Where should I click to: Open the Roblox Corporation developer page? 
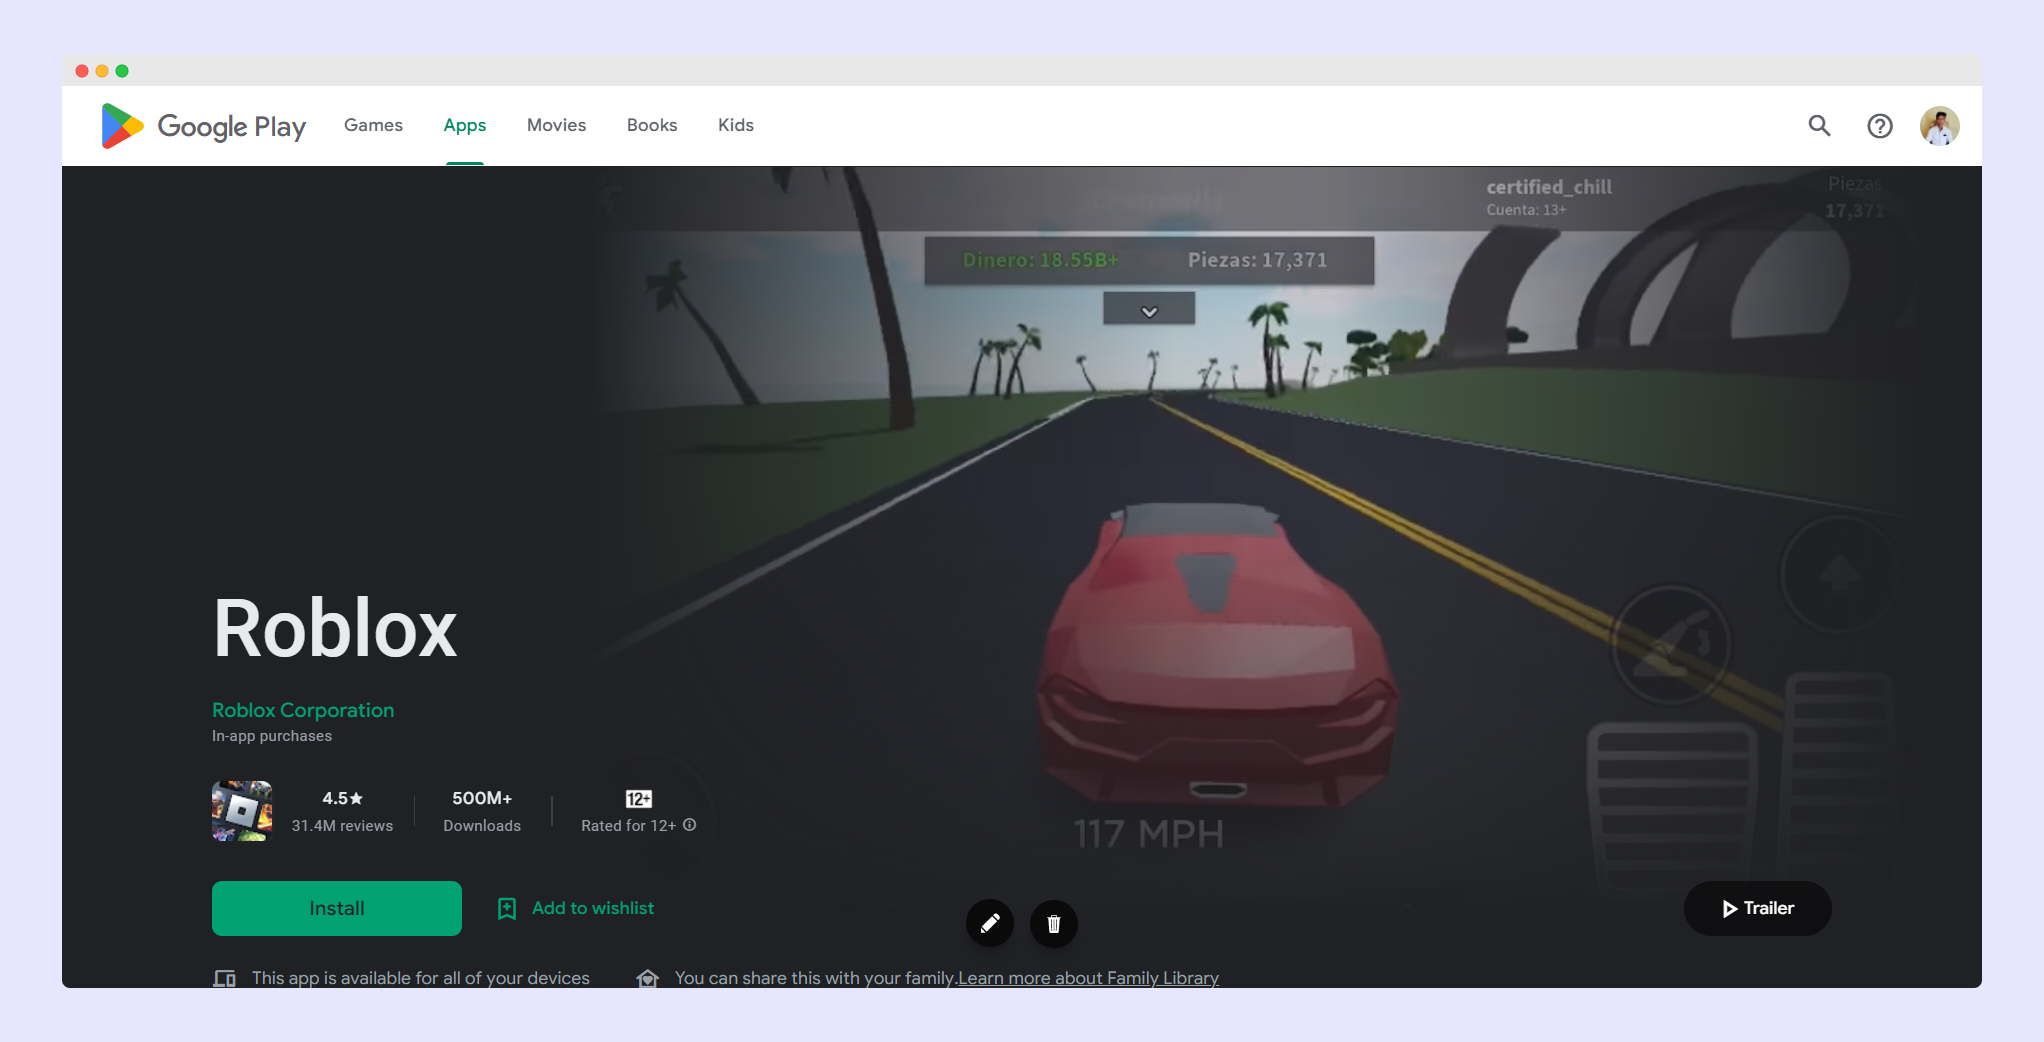pyautogui.click(x=302, y=710)
